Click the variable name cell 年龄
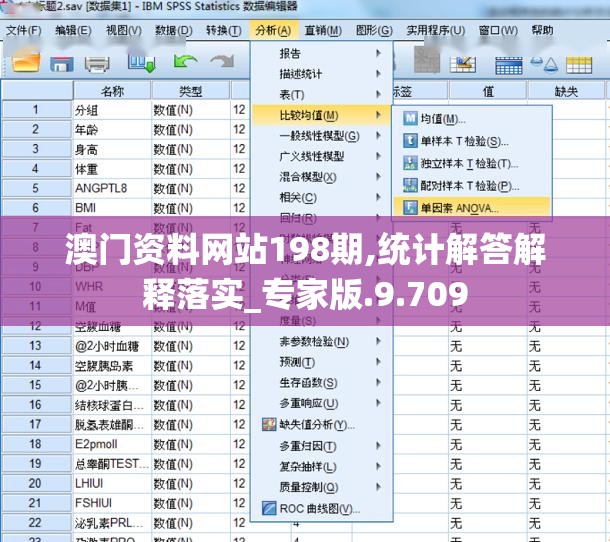The width and height of the screenshot is (610, 542). [x=112, y=130]
